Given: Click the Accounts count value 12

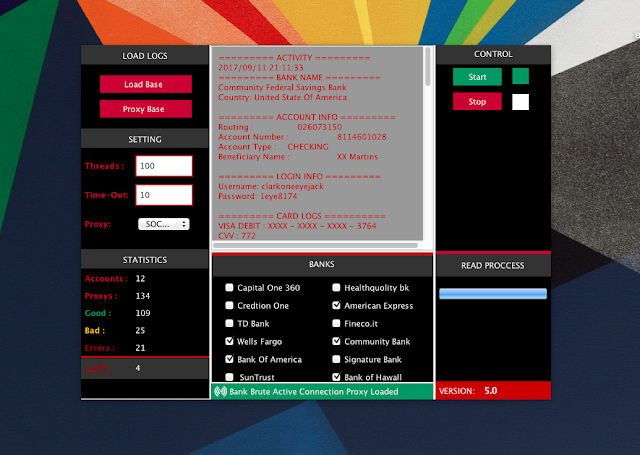Looking at the screenshot, I should tap(140, 279).
